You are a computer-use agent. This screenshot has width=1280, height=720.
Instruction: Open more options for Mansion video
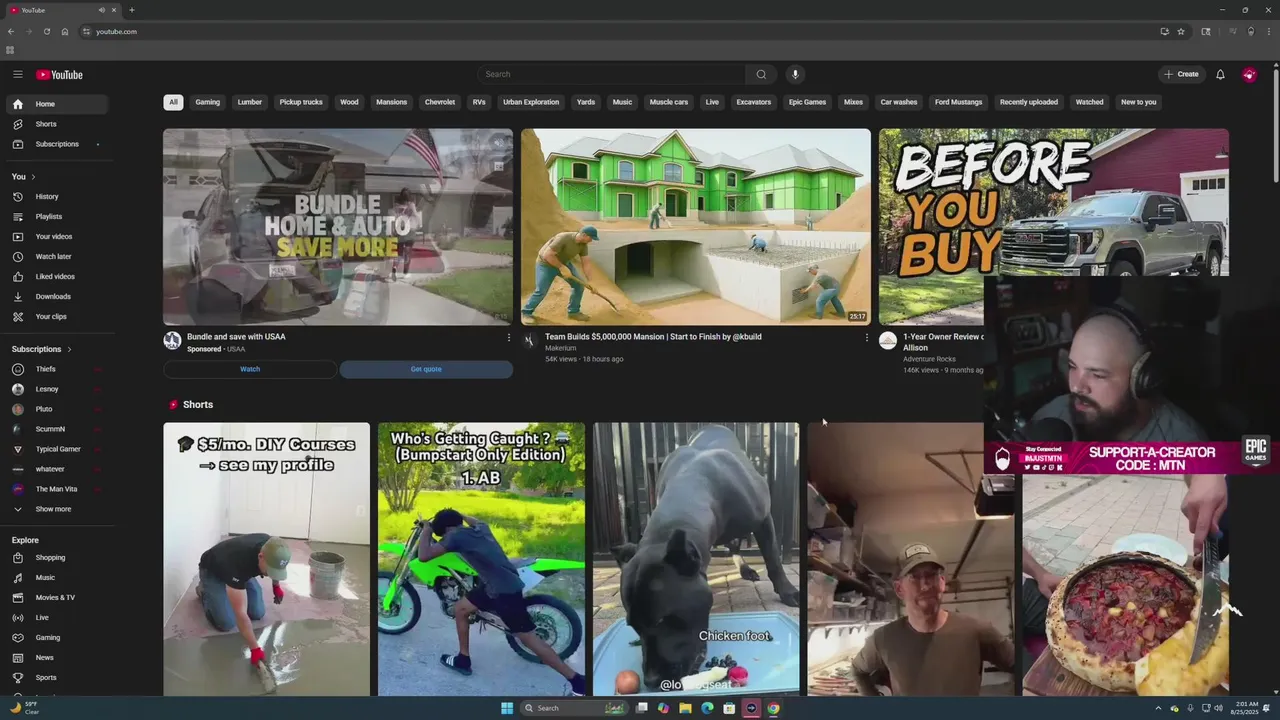coord(866,338)
